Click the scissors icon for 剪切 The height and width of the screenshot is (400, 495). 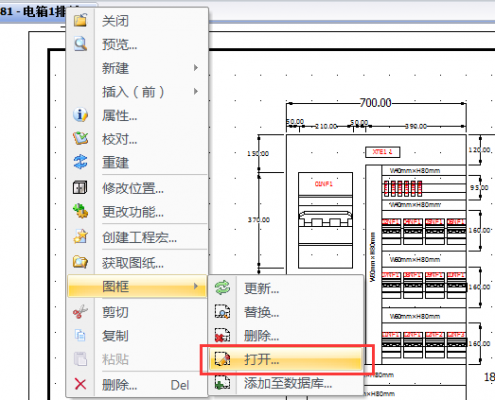coord(80,312)
